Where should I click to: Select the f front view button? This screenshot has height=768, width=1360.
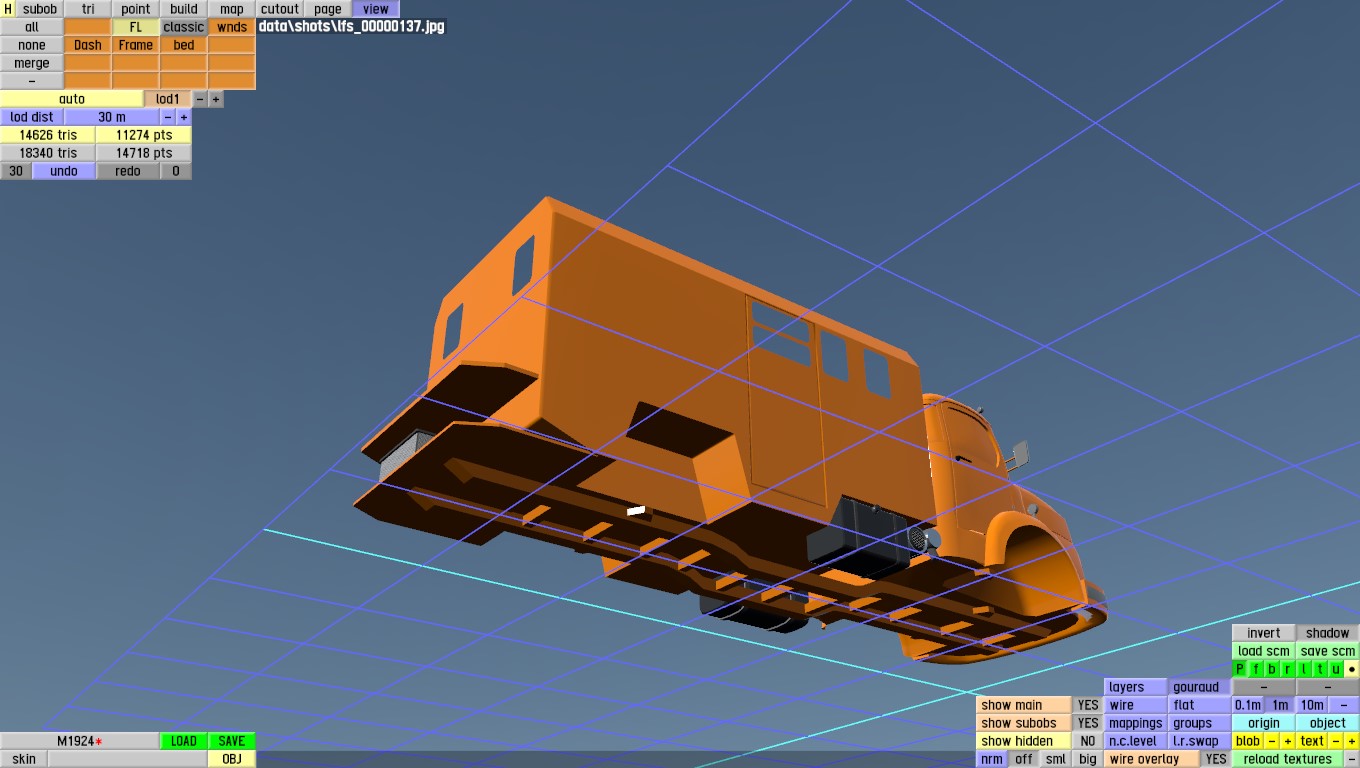pyautogui.click(x=1256, y=669)
